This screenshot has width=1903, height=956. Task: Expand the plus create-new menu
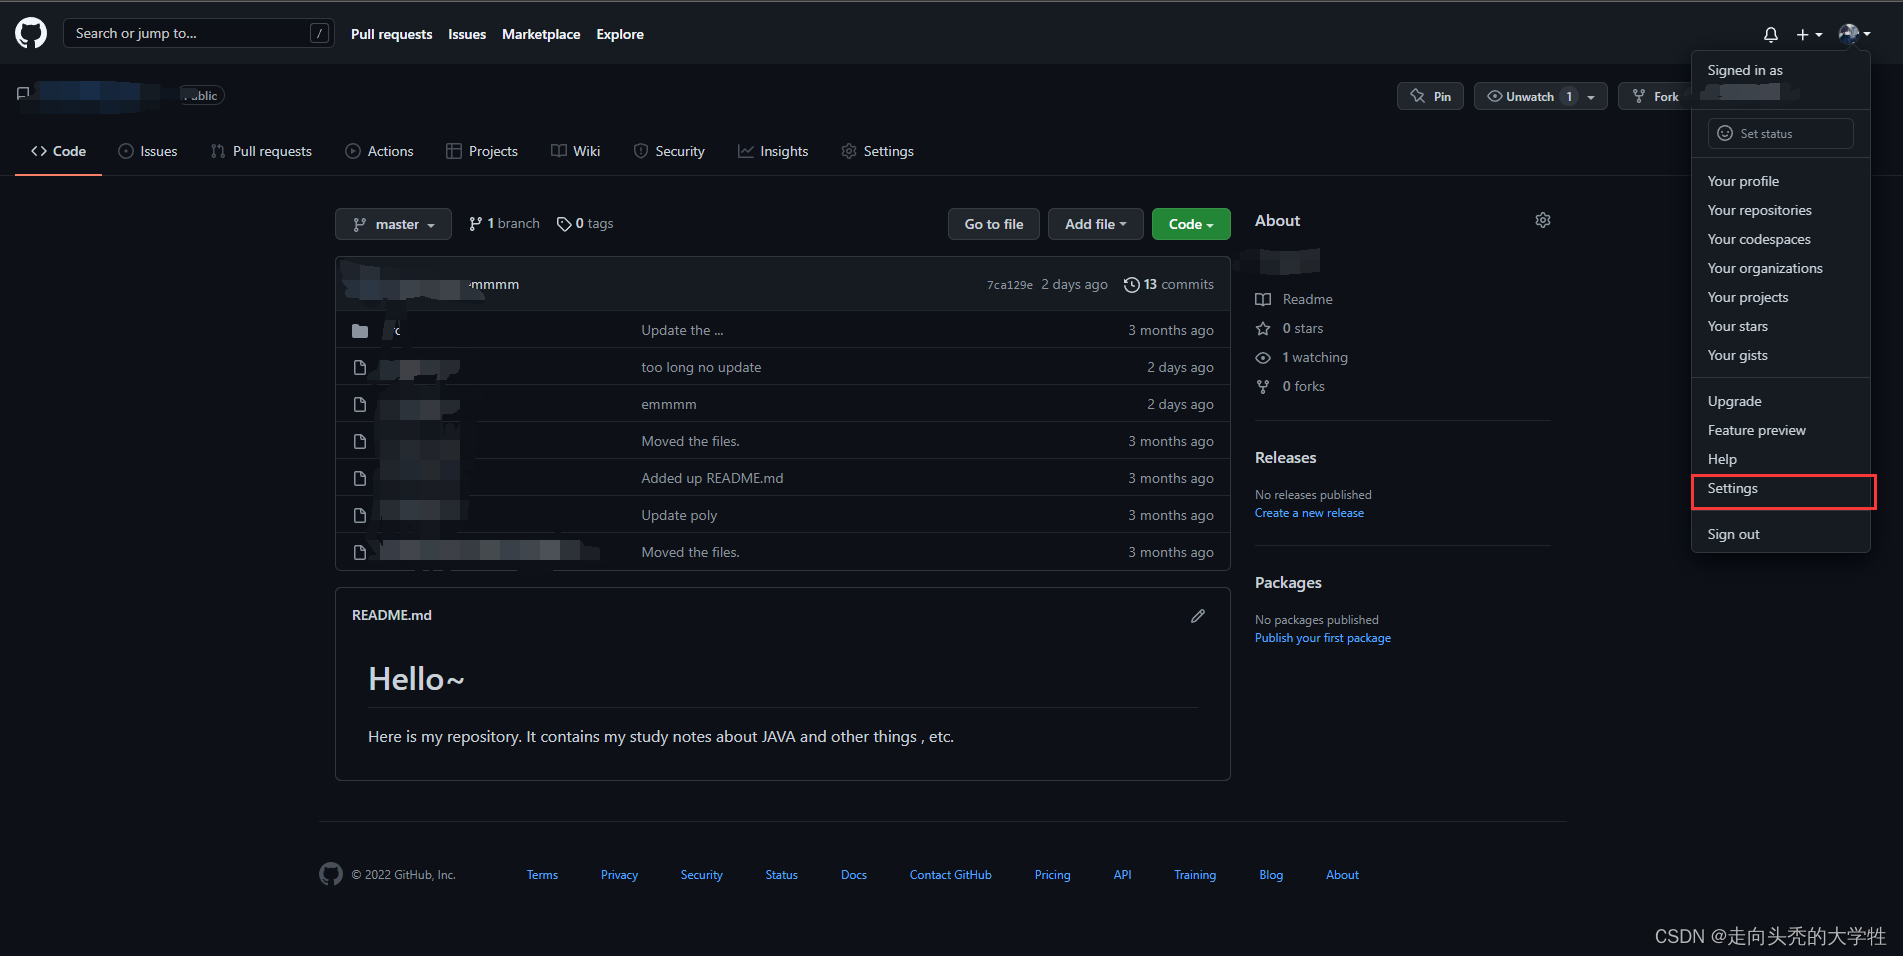coord(1809,34)
